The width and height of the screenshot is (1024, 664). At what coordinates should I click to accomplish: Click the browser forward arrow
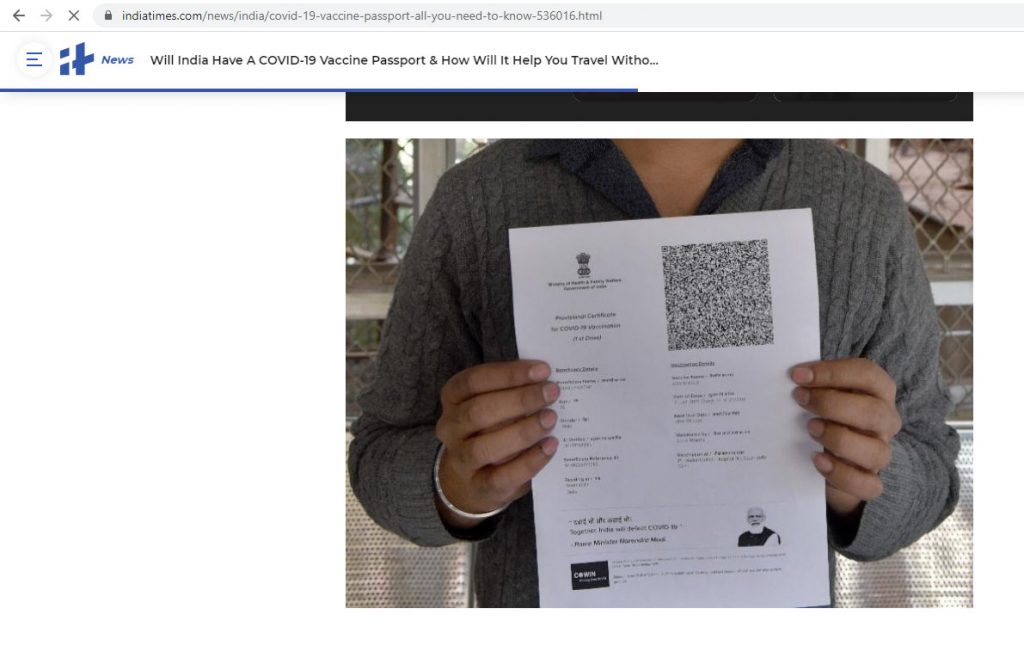[x=46, y=16]
